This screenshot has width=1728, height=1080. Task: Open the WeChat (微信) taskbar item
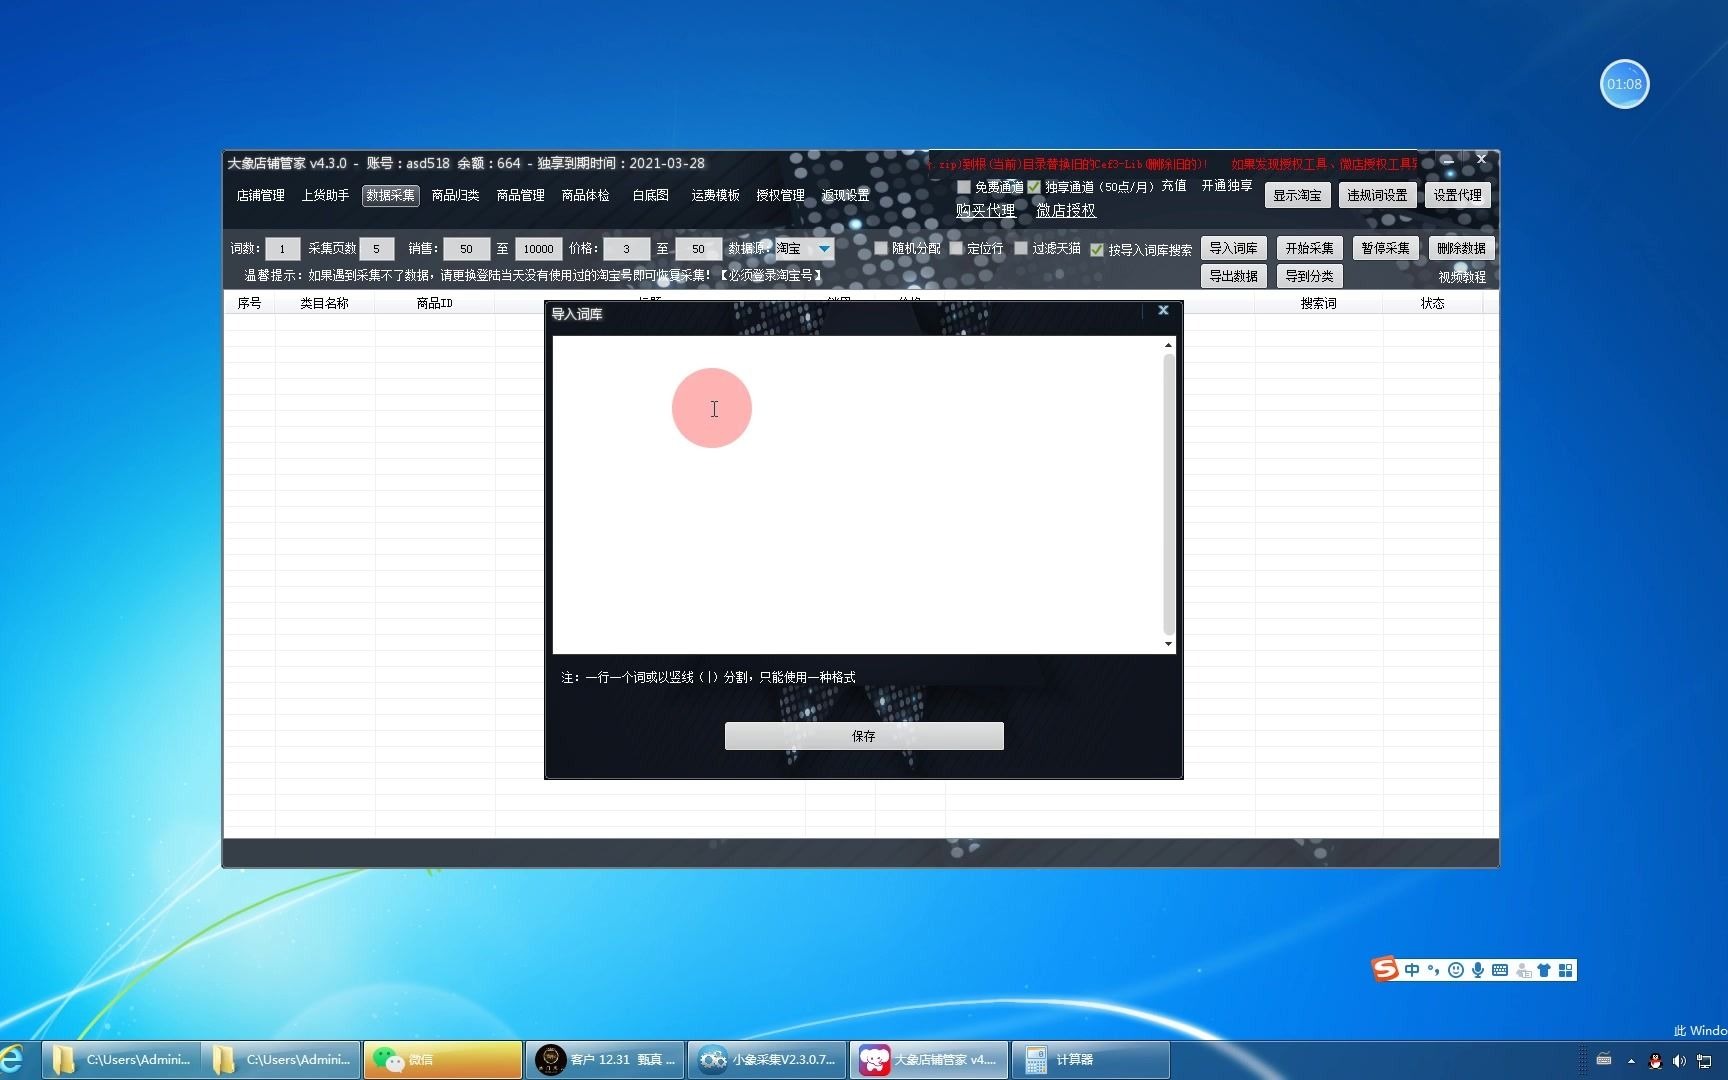tap(443, 1059)
